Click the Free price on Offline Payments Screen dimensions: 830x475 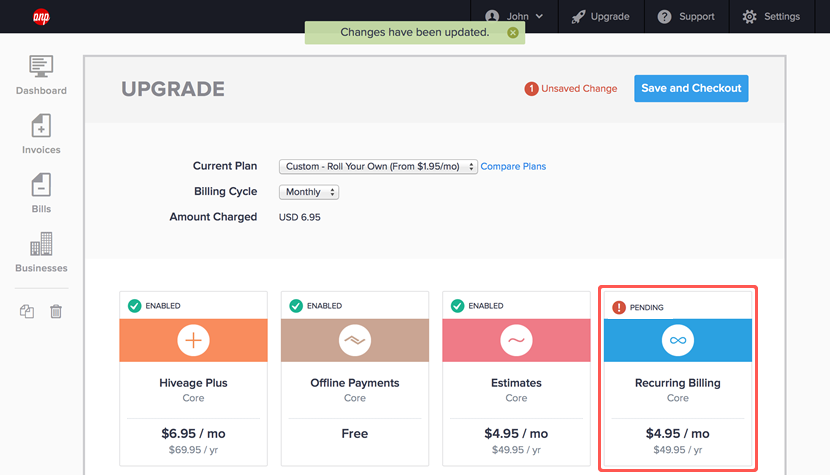355,434
